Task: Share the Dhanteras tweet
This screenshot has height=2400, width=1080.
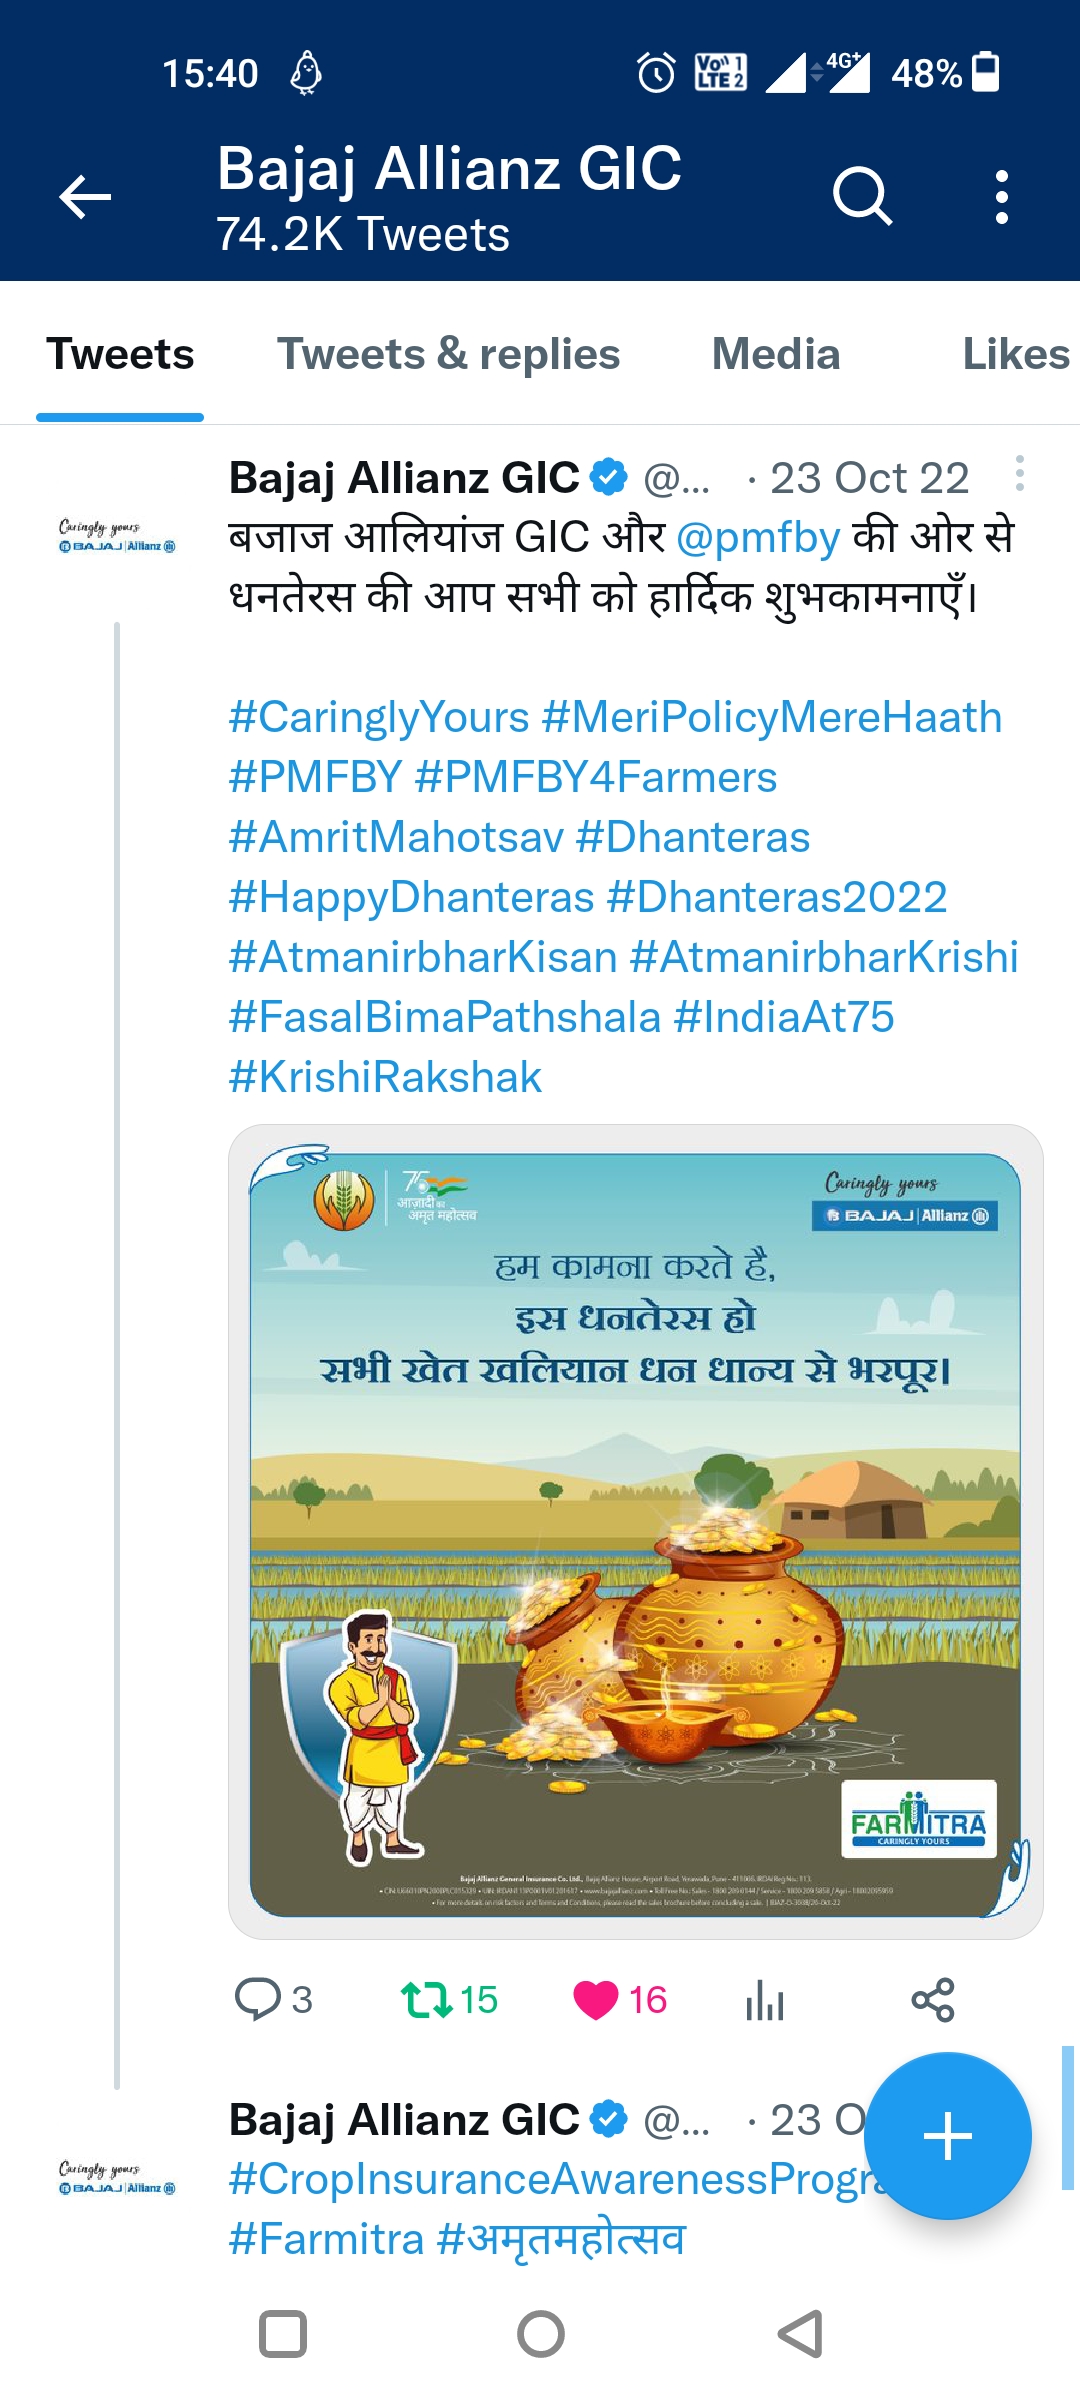Action: 933,2000
